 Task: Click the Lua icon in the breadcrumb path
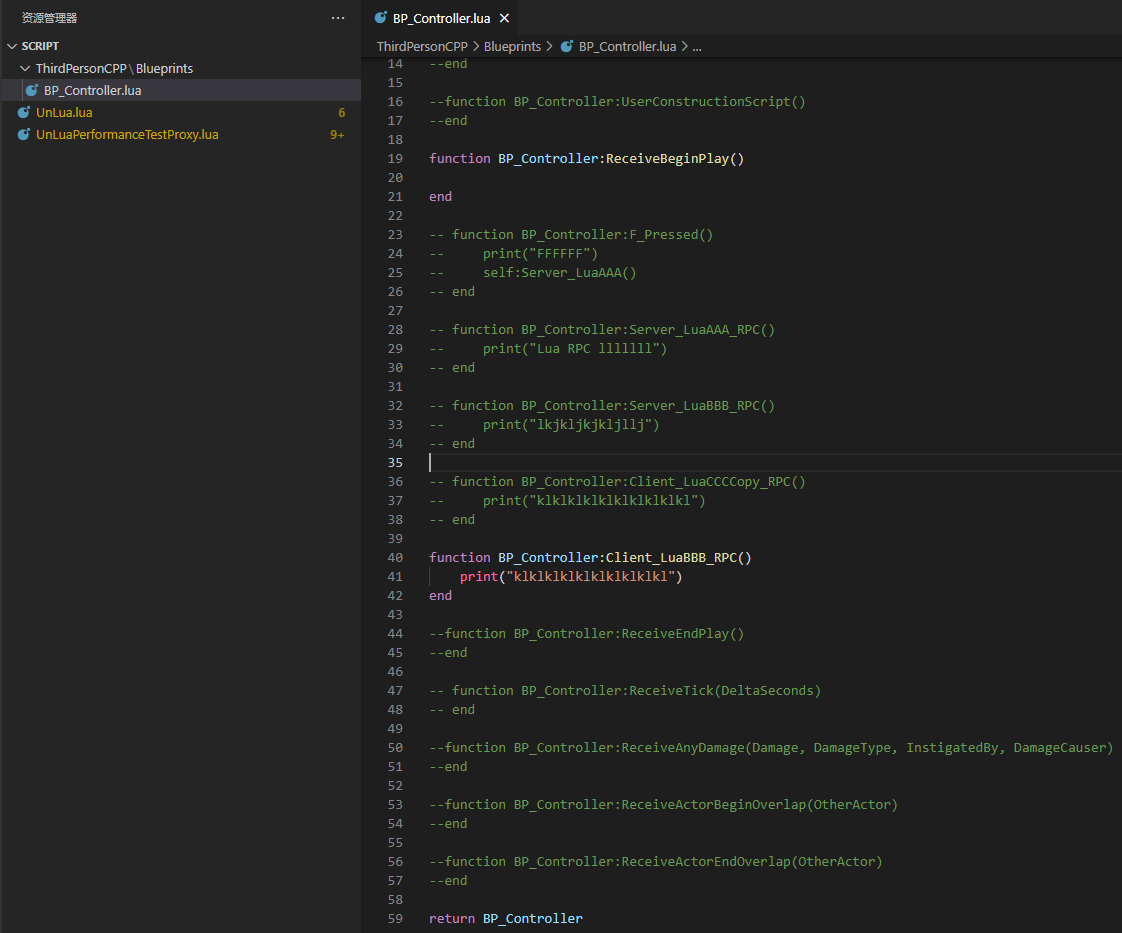[x=567, y=46]
